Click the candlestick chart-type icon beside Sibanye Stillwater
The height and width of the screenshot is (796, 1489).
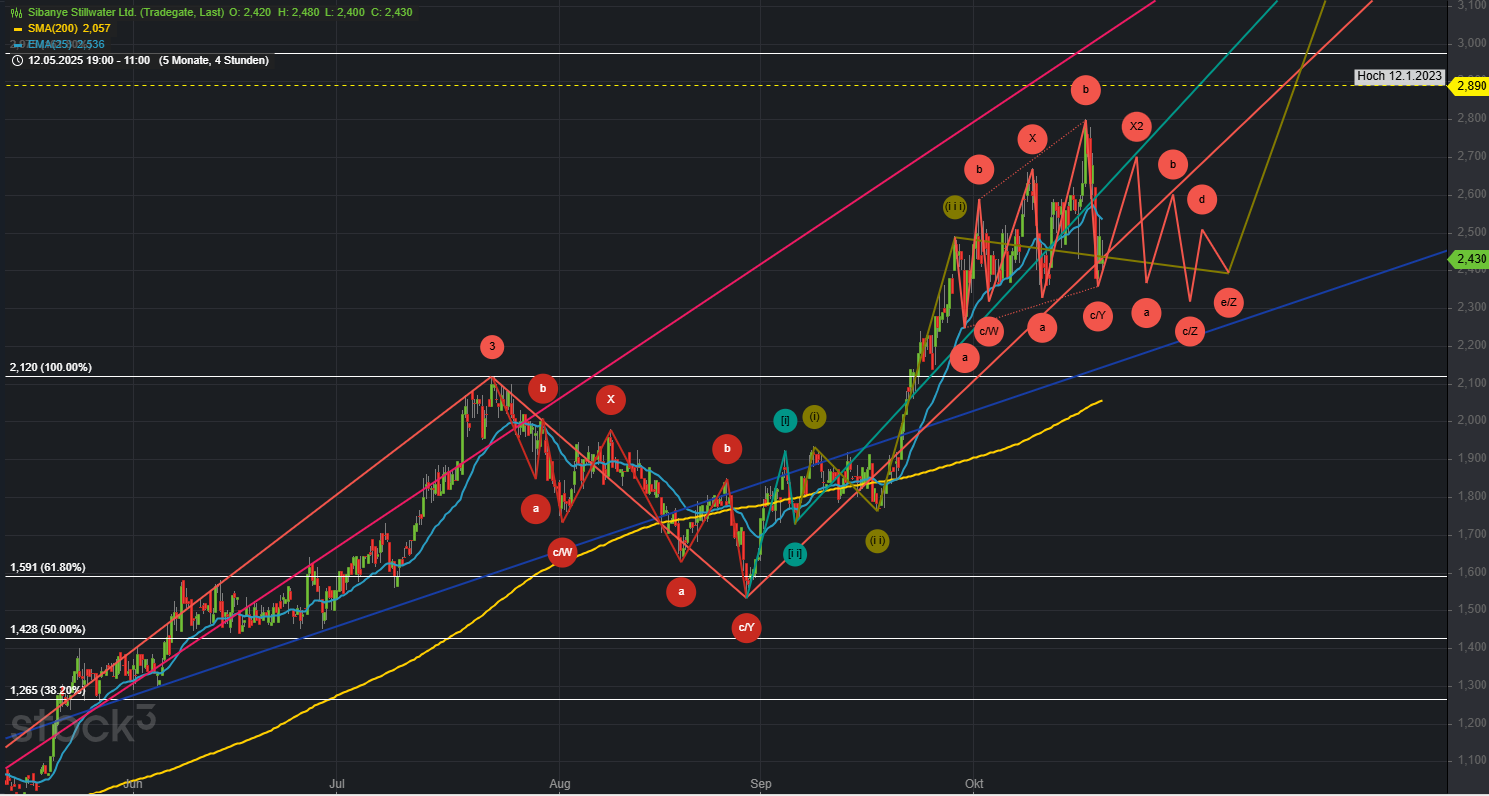click(16, 12)
